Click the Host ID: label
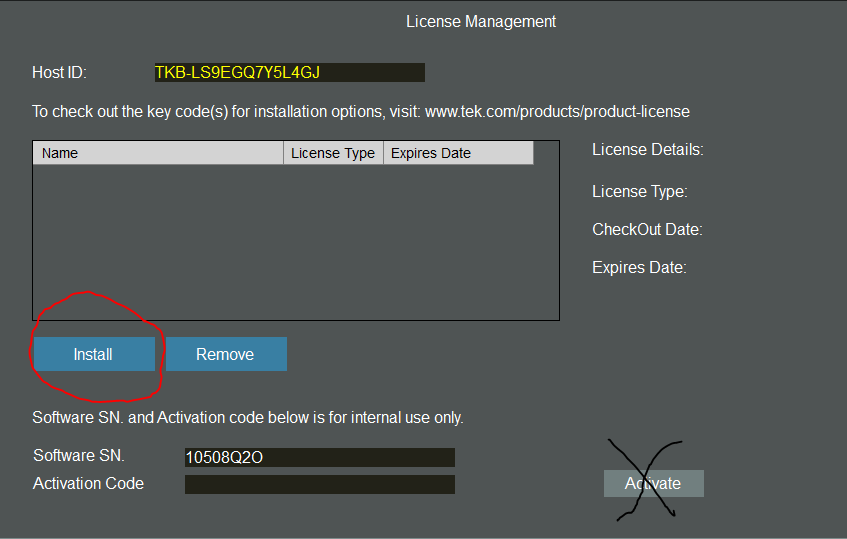 click(59, 72)
